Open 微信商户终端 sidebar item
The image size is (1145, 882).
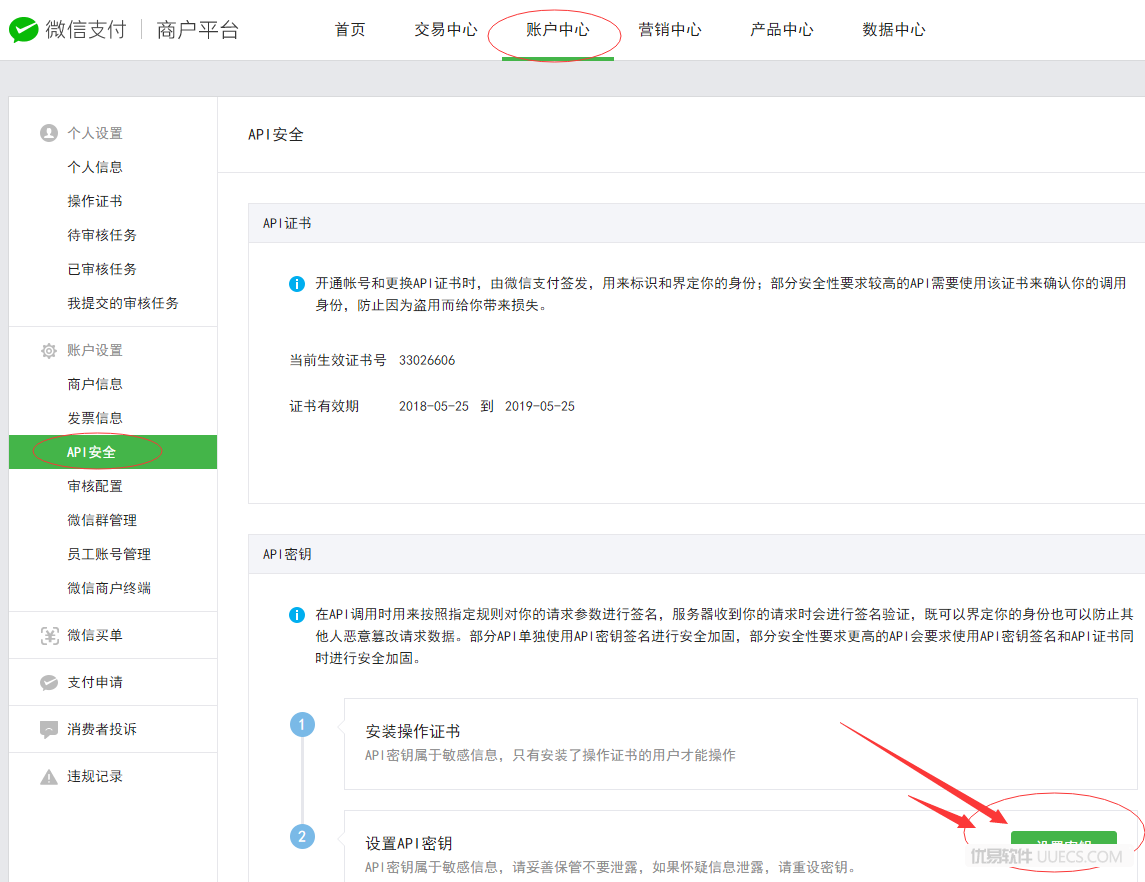point(109,588)
